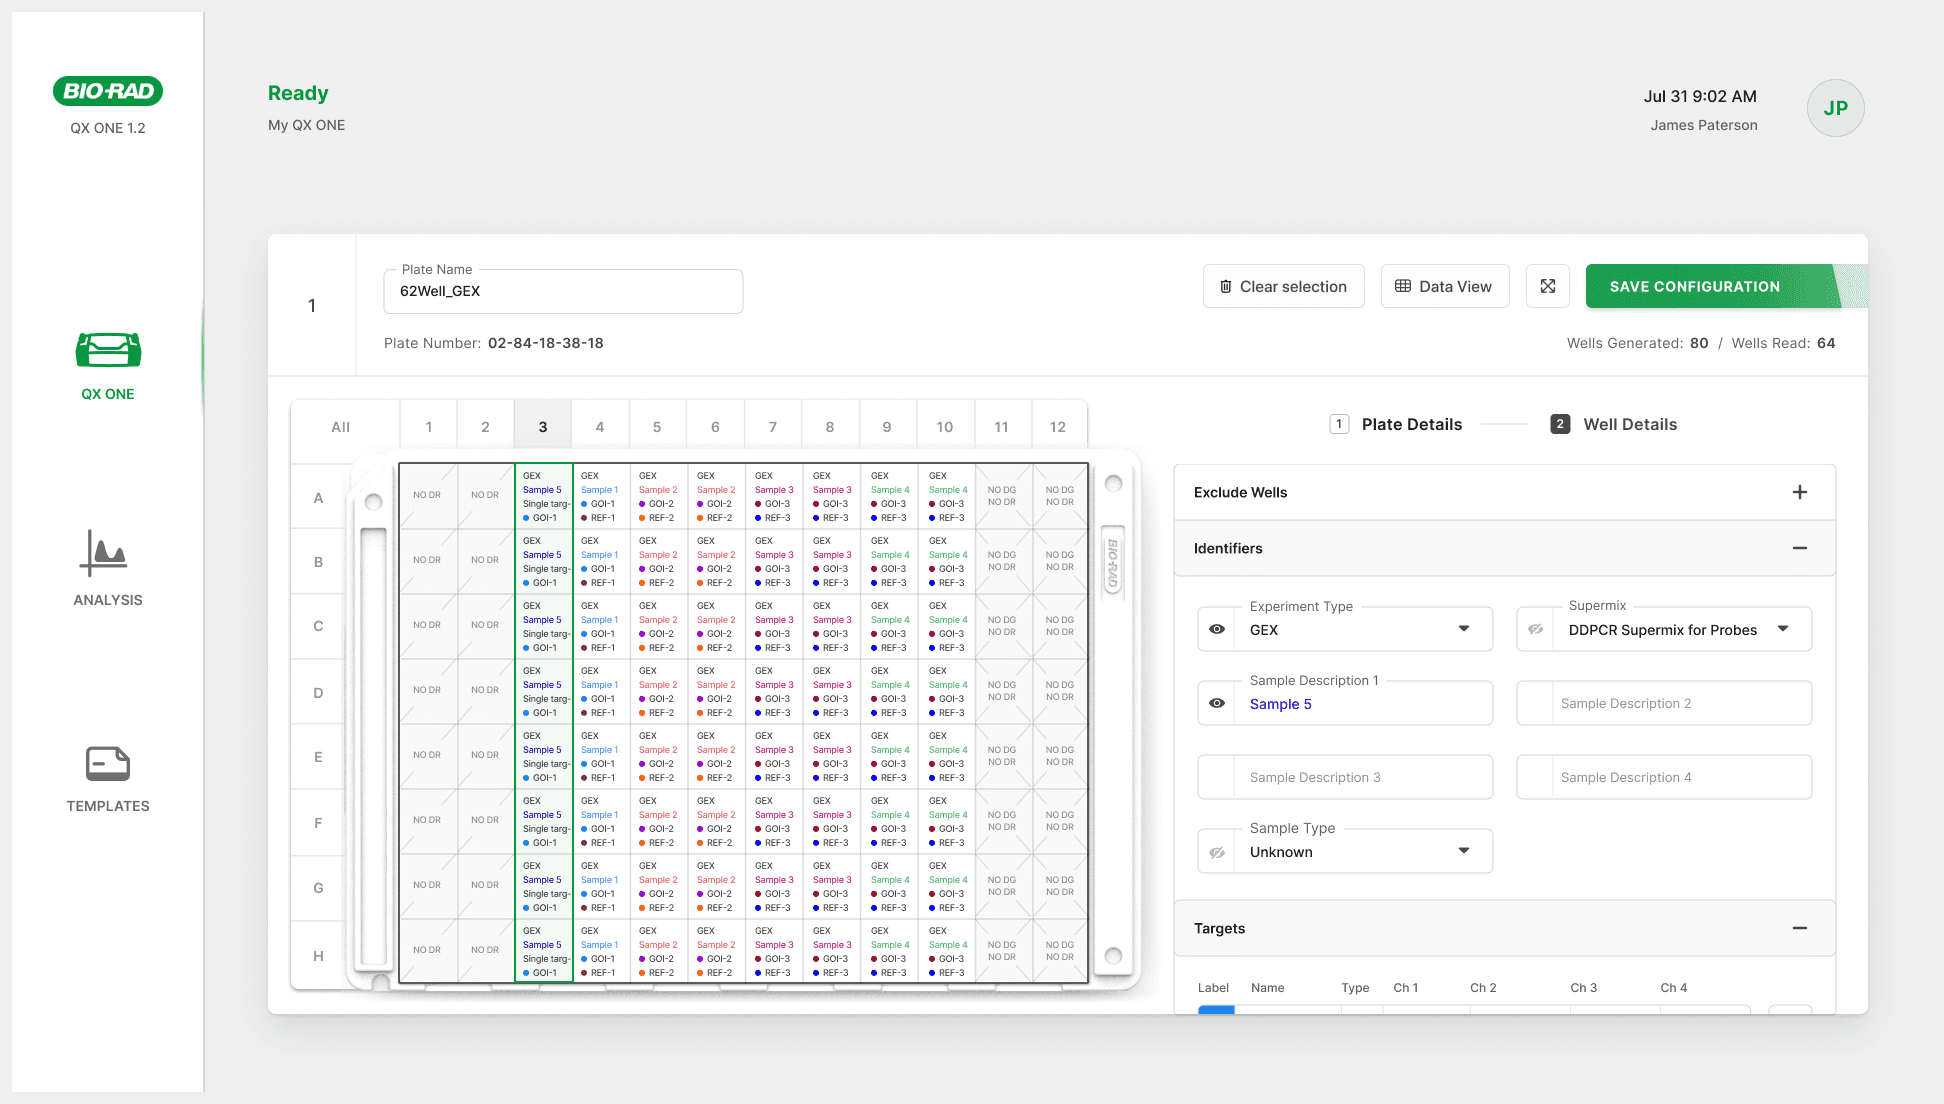The height and width of the screenshot is (1104, 1944).
Task: Click the Bio-Rad logo
Action: coord(108,91)
